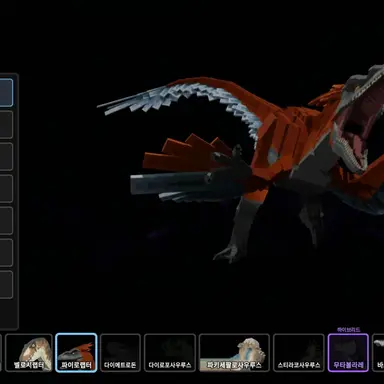Screen dimensions: 384x384
Task: Select the highlighted 파이로랩터 card
Action: tap(76, 353)
